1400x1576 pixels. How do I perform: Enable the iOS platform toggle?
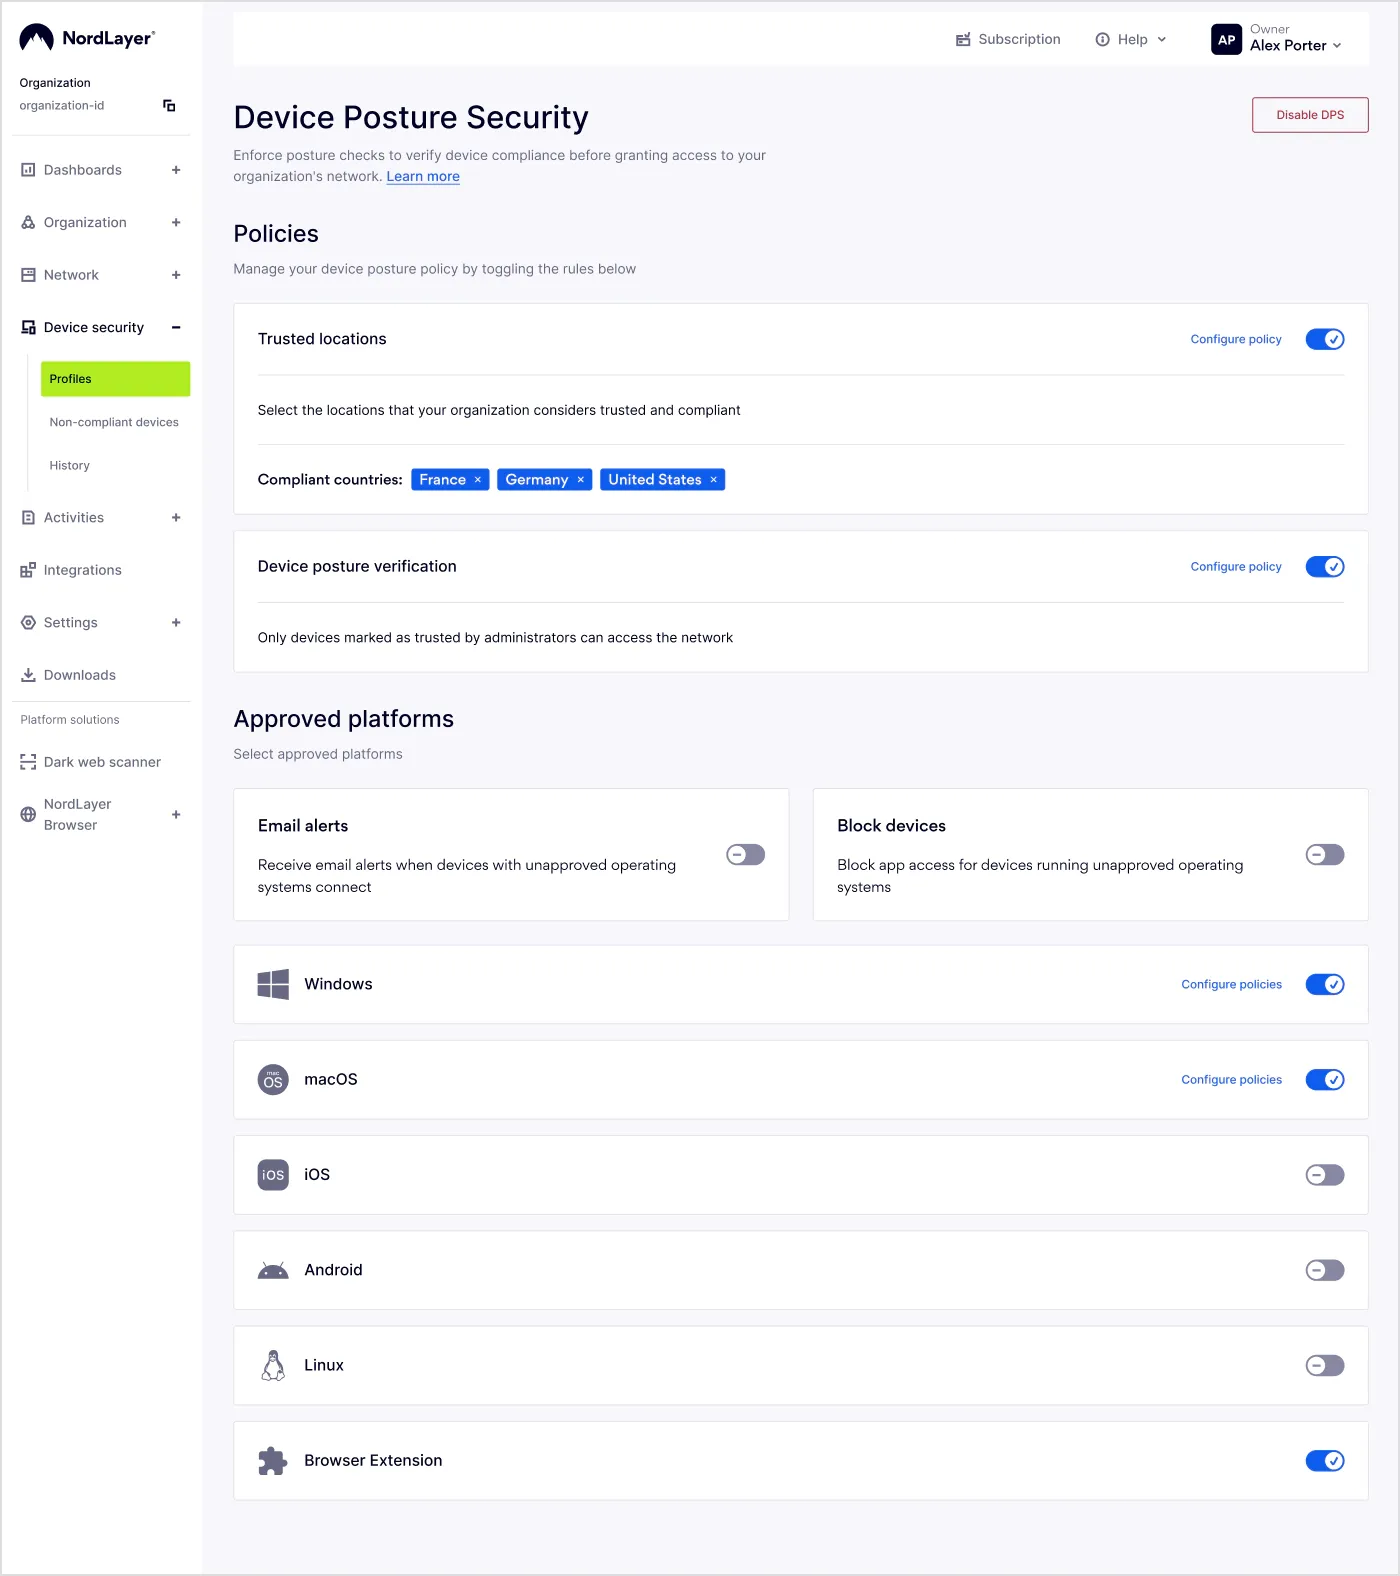[x=1325, y=1175]
